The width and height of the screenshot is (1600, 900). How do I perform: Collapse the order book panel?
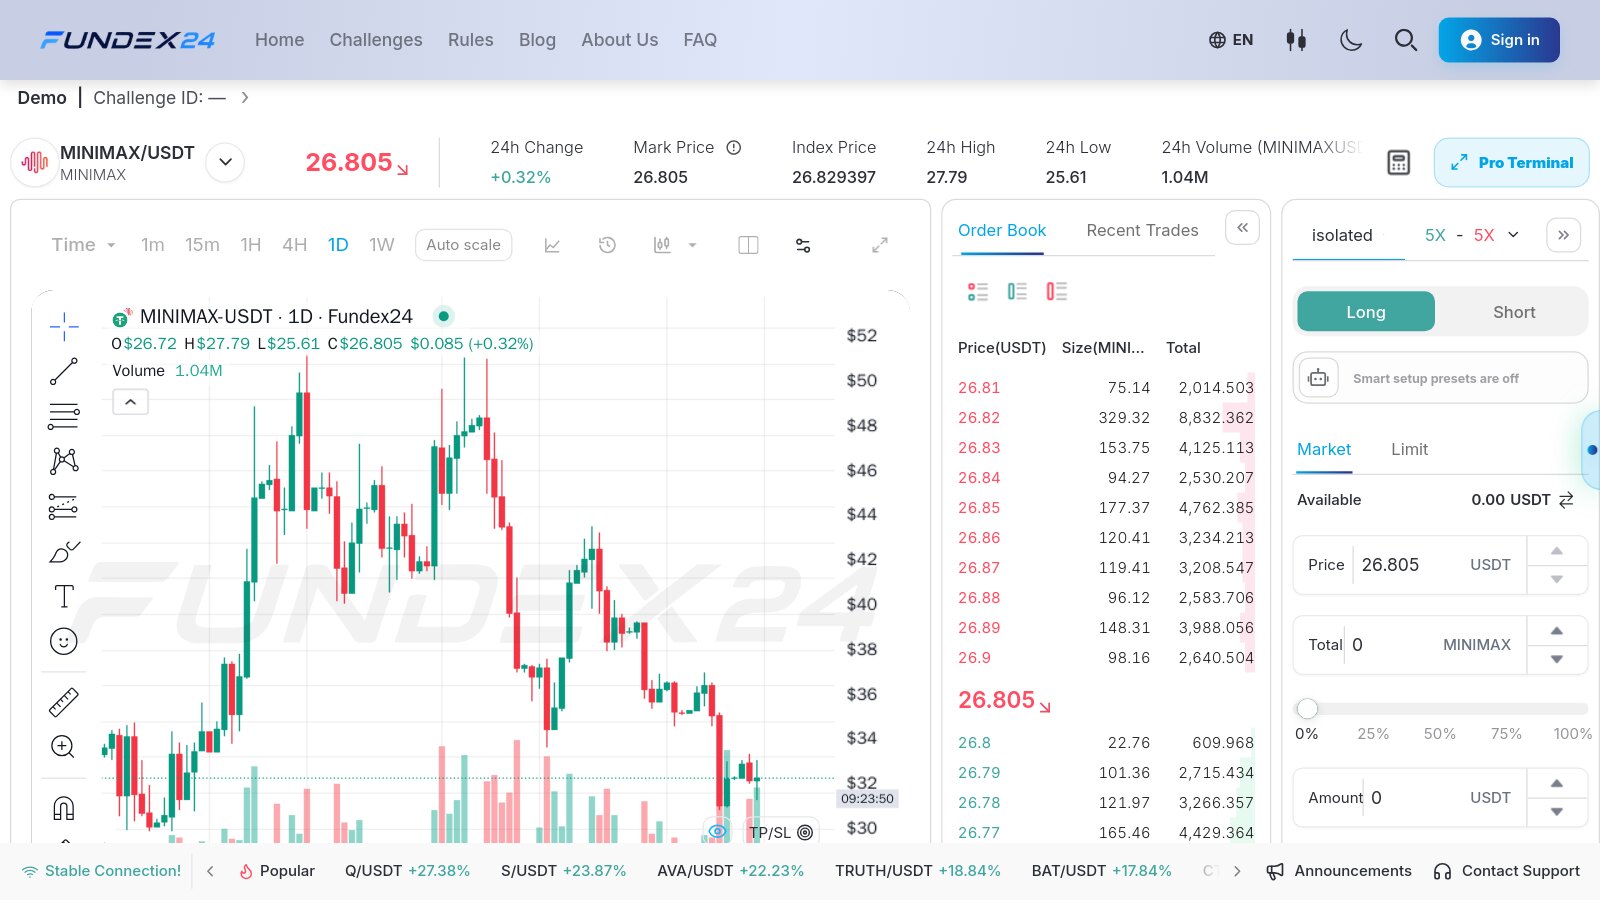click(1242, 228)
